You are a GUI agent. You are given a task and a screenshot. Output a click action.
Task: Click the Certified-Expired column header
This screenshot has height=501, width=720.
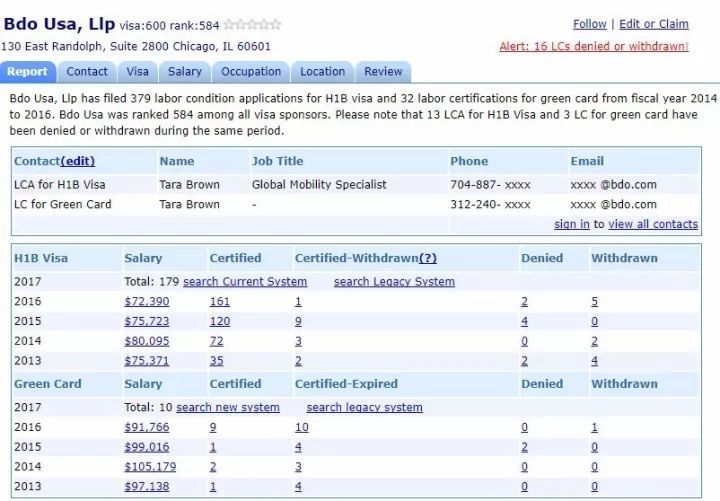[346, 384]
